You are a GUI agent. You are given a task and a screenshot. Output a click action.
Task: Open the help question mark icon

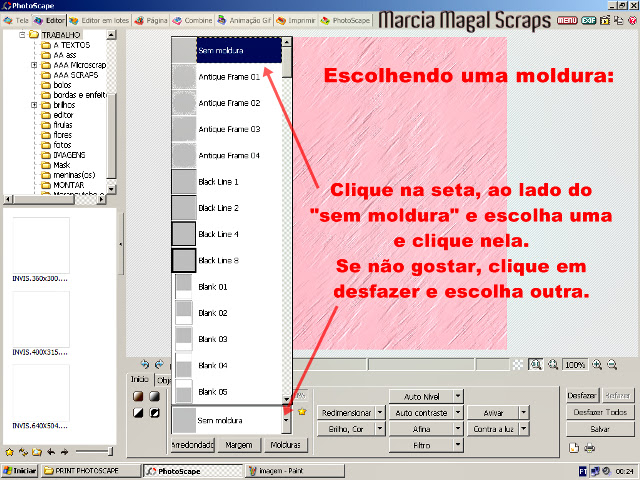(633, 20)
